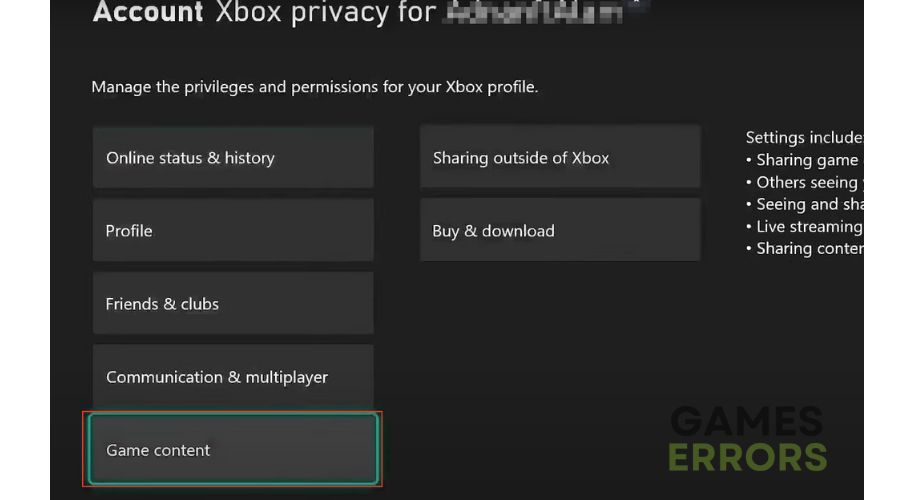Click the 'Sharing game' bullet item
The image size is (900, 500).
pos(804,160)
